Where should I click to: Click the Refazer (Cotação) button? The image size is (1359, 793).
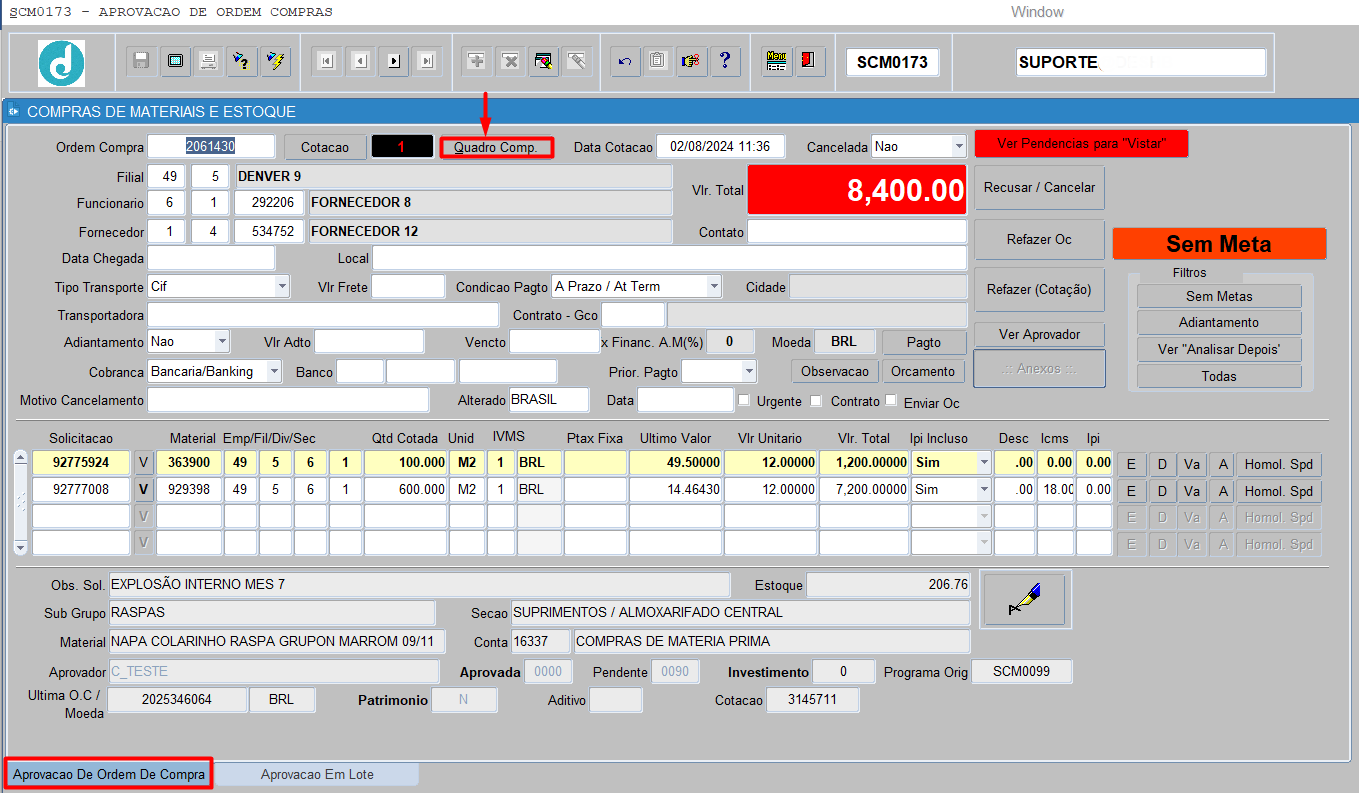[1039, 290]
